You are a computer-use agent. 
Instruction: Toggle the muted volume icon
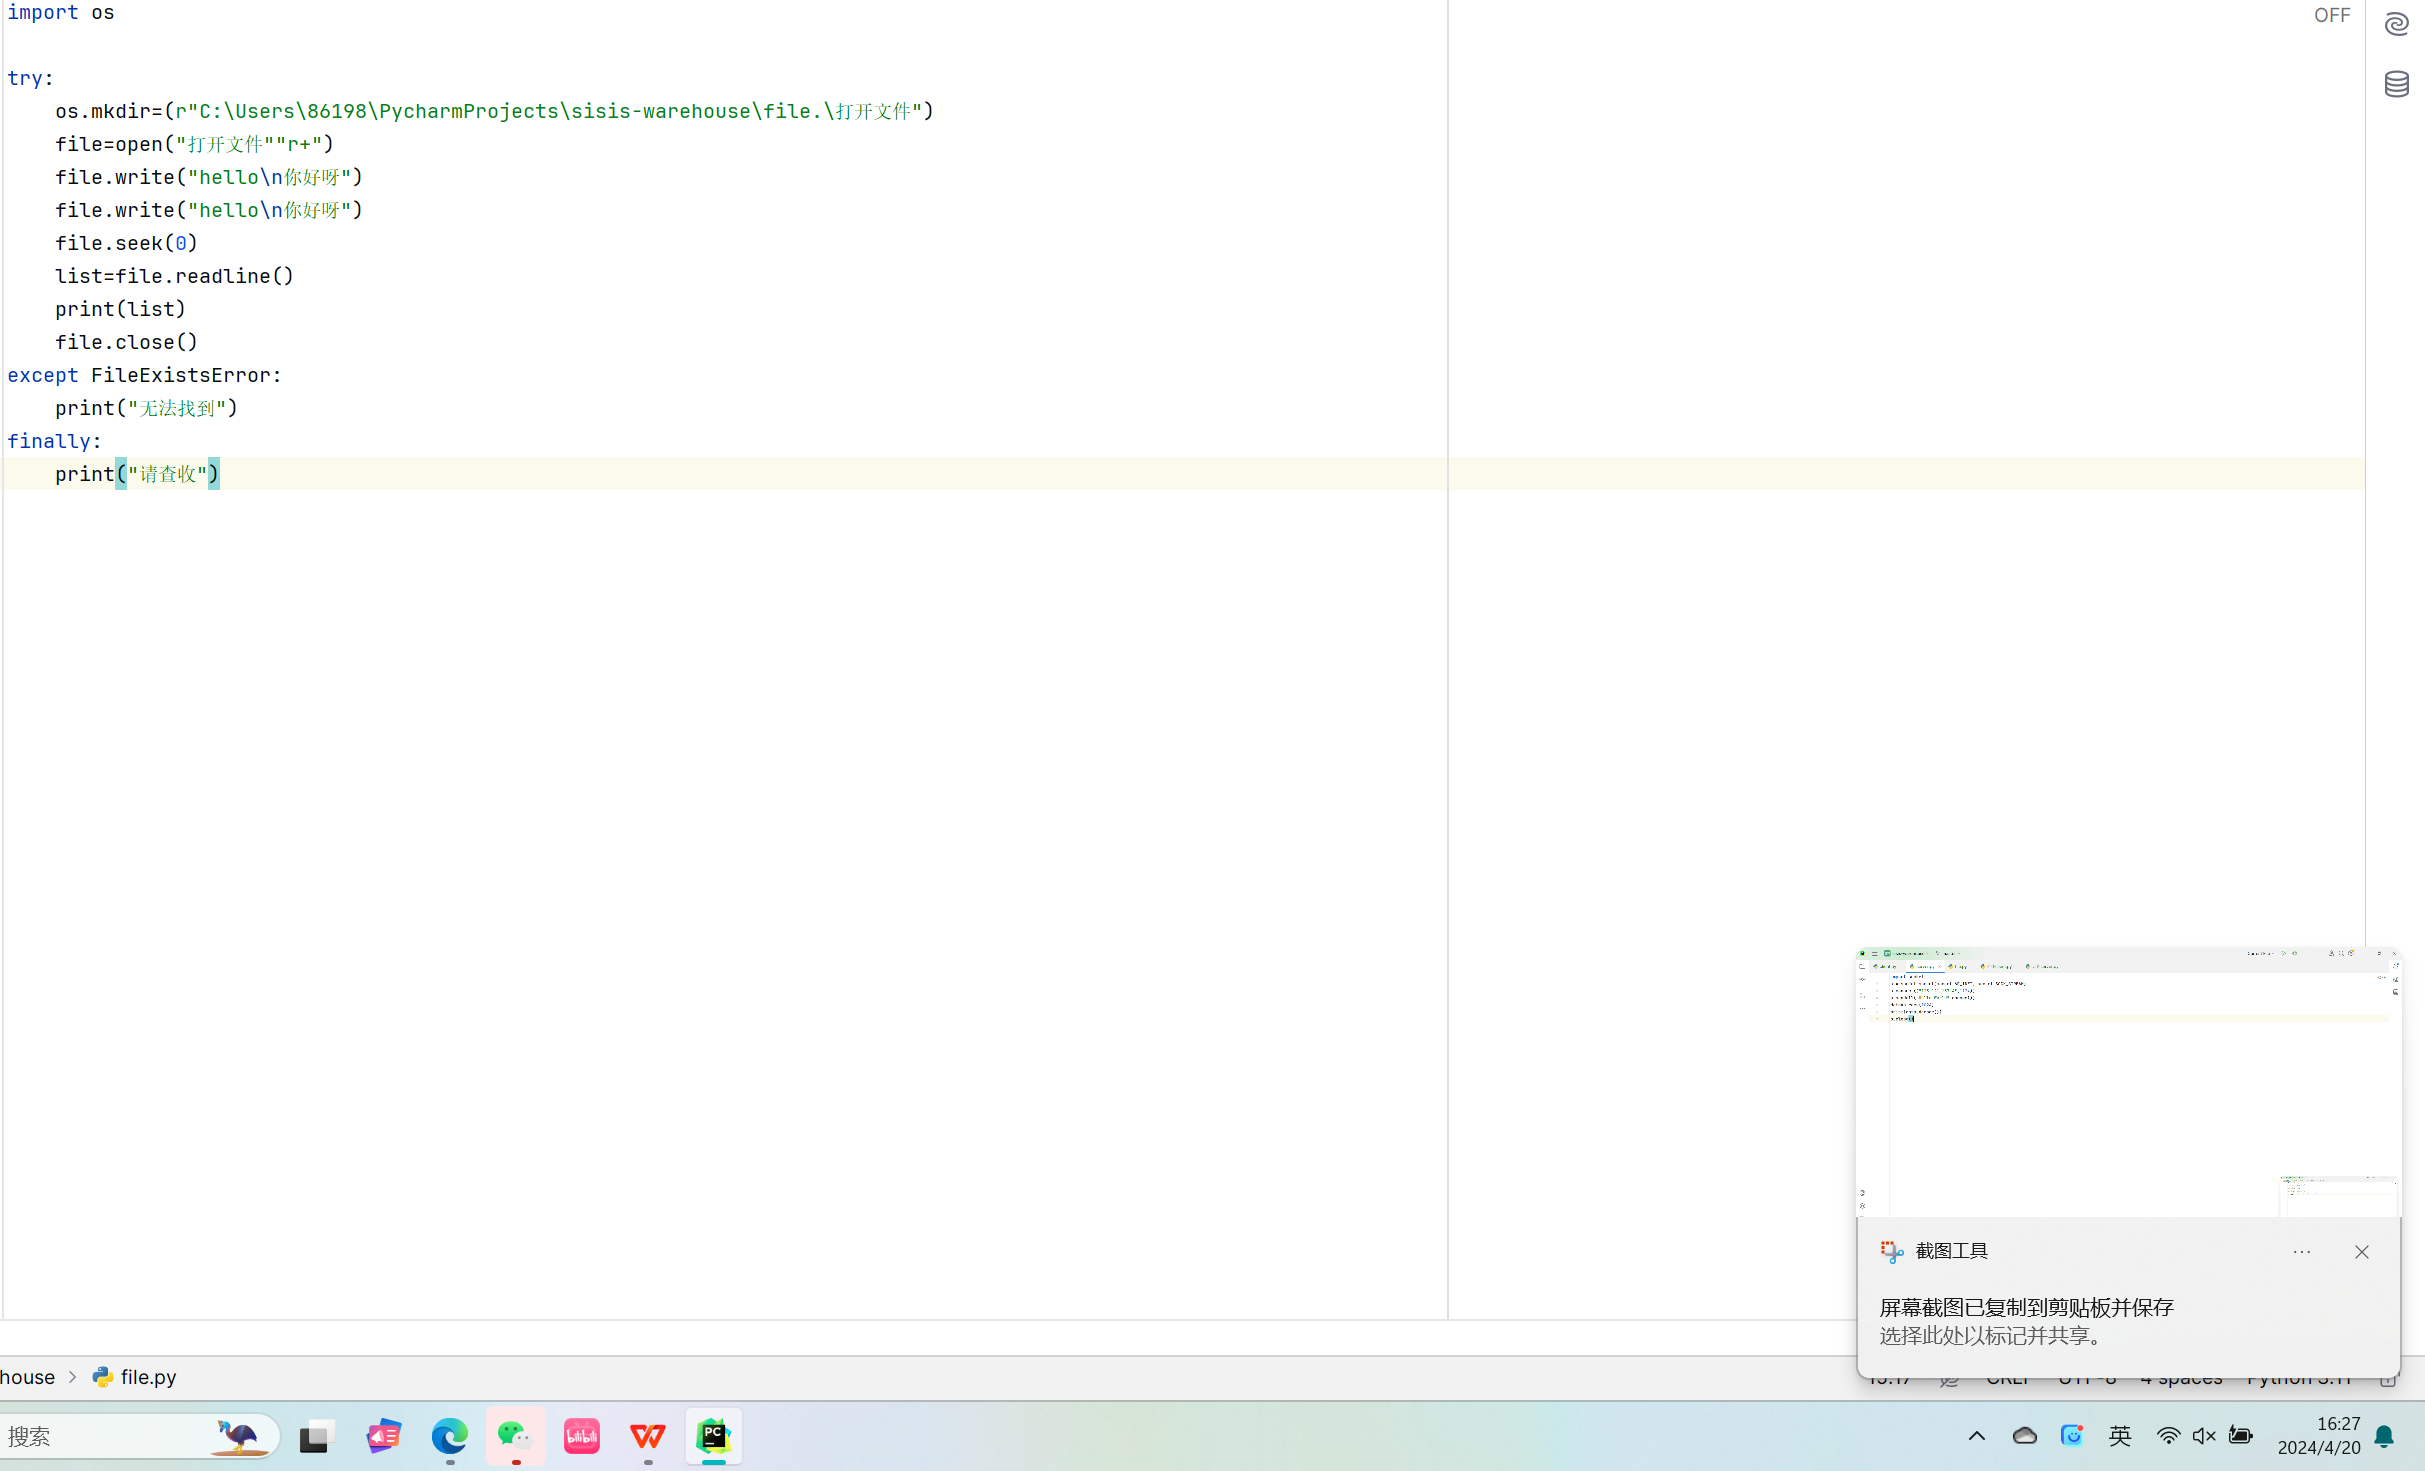[x=2204, y=1436]
